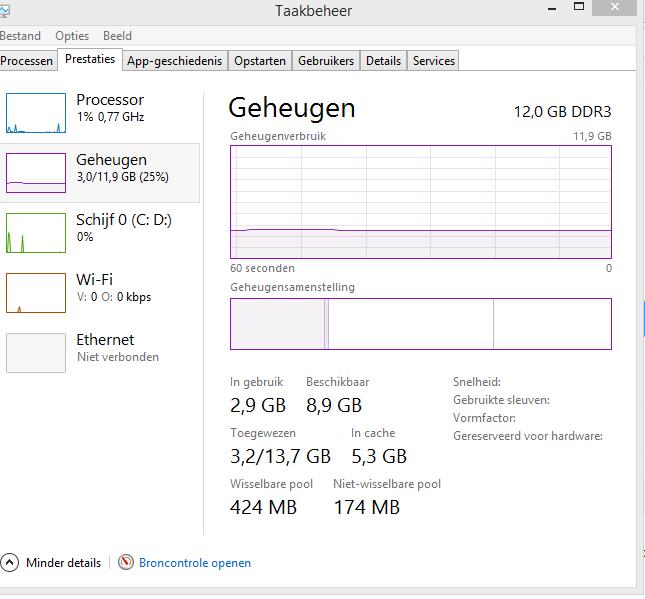Image resolution: width=645 pixels, height=599 pixels.
Task: Click the Geheugenverbruik usage graph
Action: coord(420,202)
